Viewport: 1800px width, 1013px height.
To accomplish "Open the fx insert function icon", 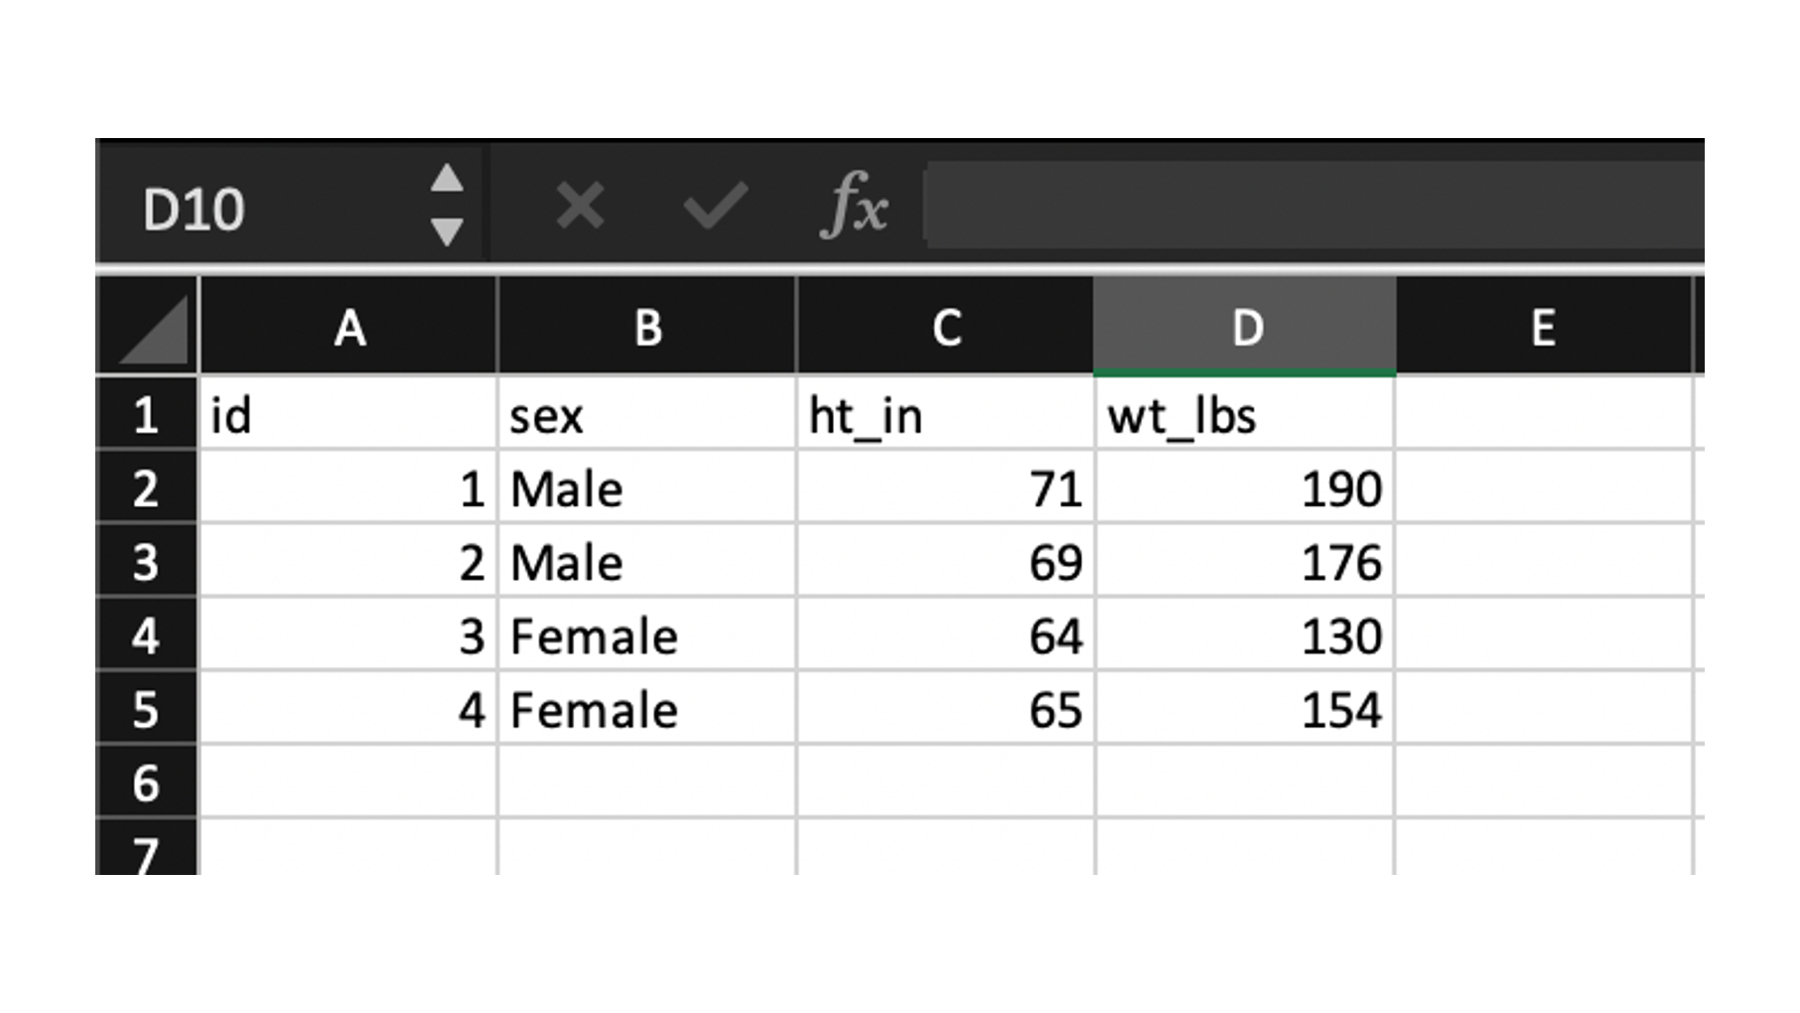I will coord(854,205).
